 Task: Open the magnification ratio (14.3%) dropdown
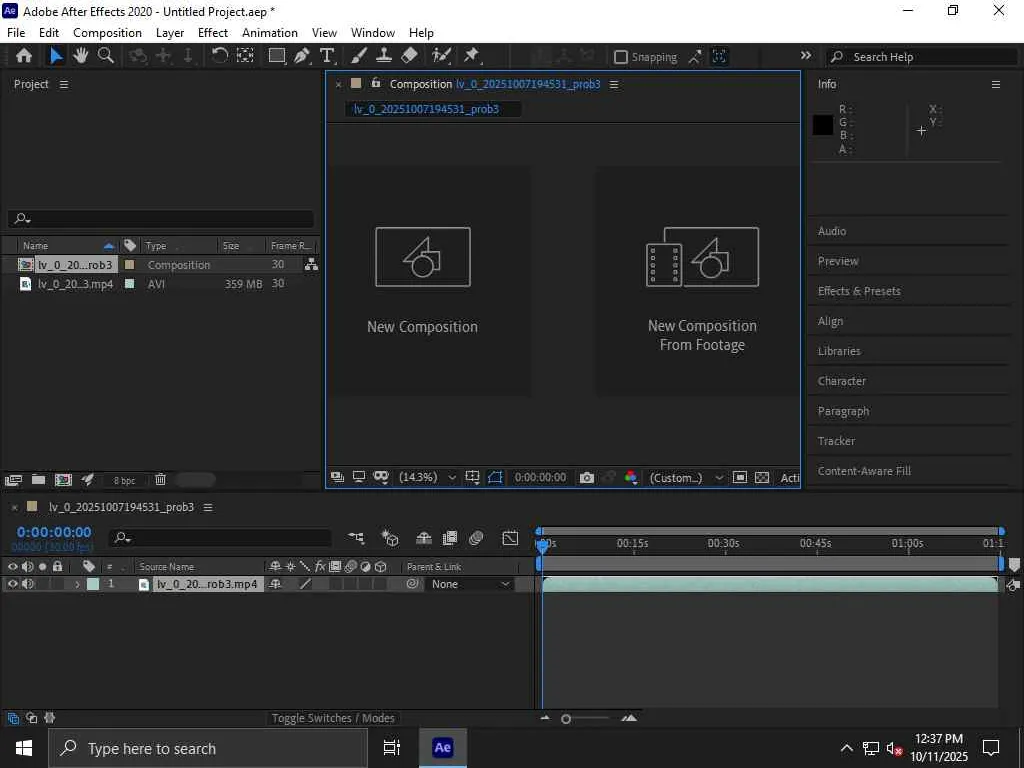coord(428,478)
